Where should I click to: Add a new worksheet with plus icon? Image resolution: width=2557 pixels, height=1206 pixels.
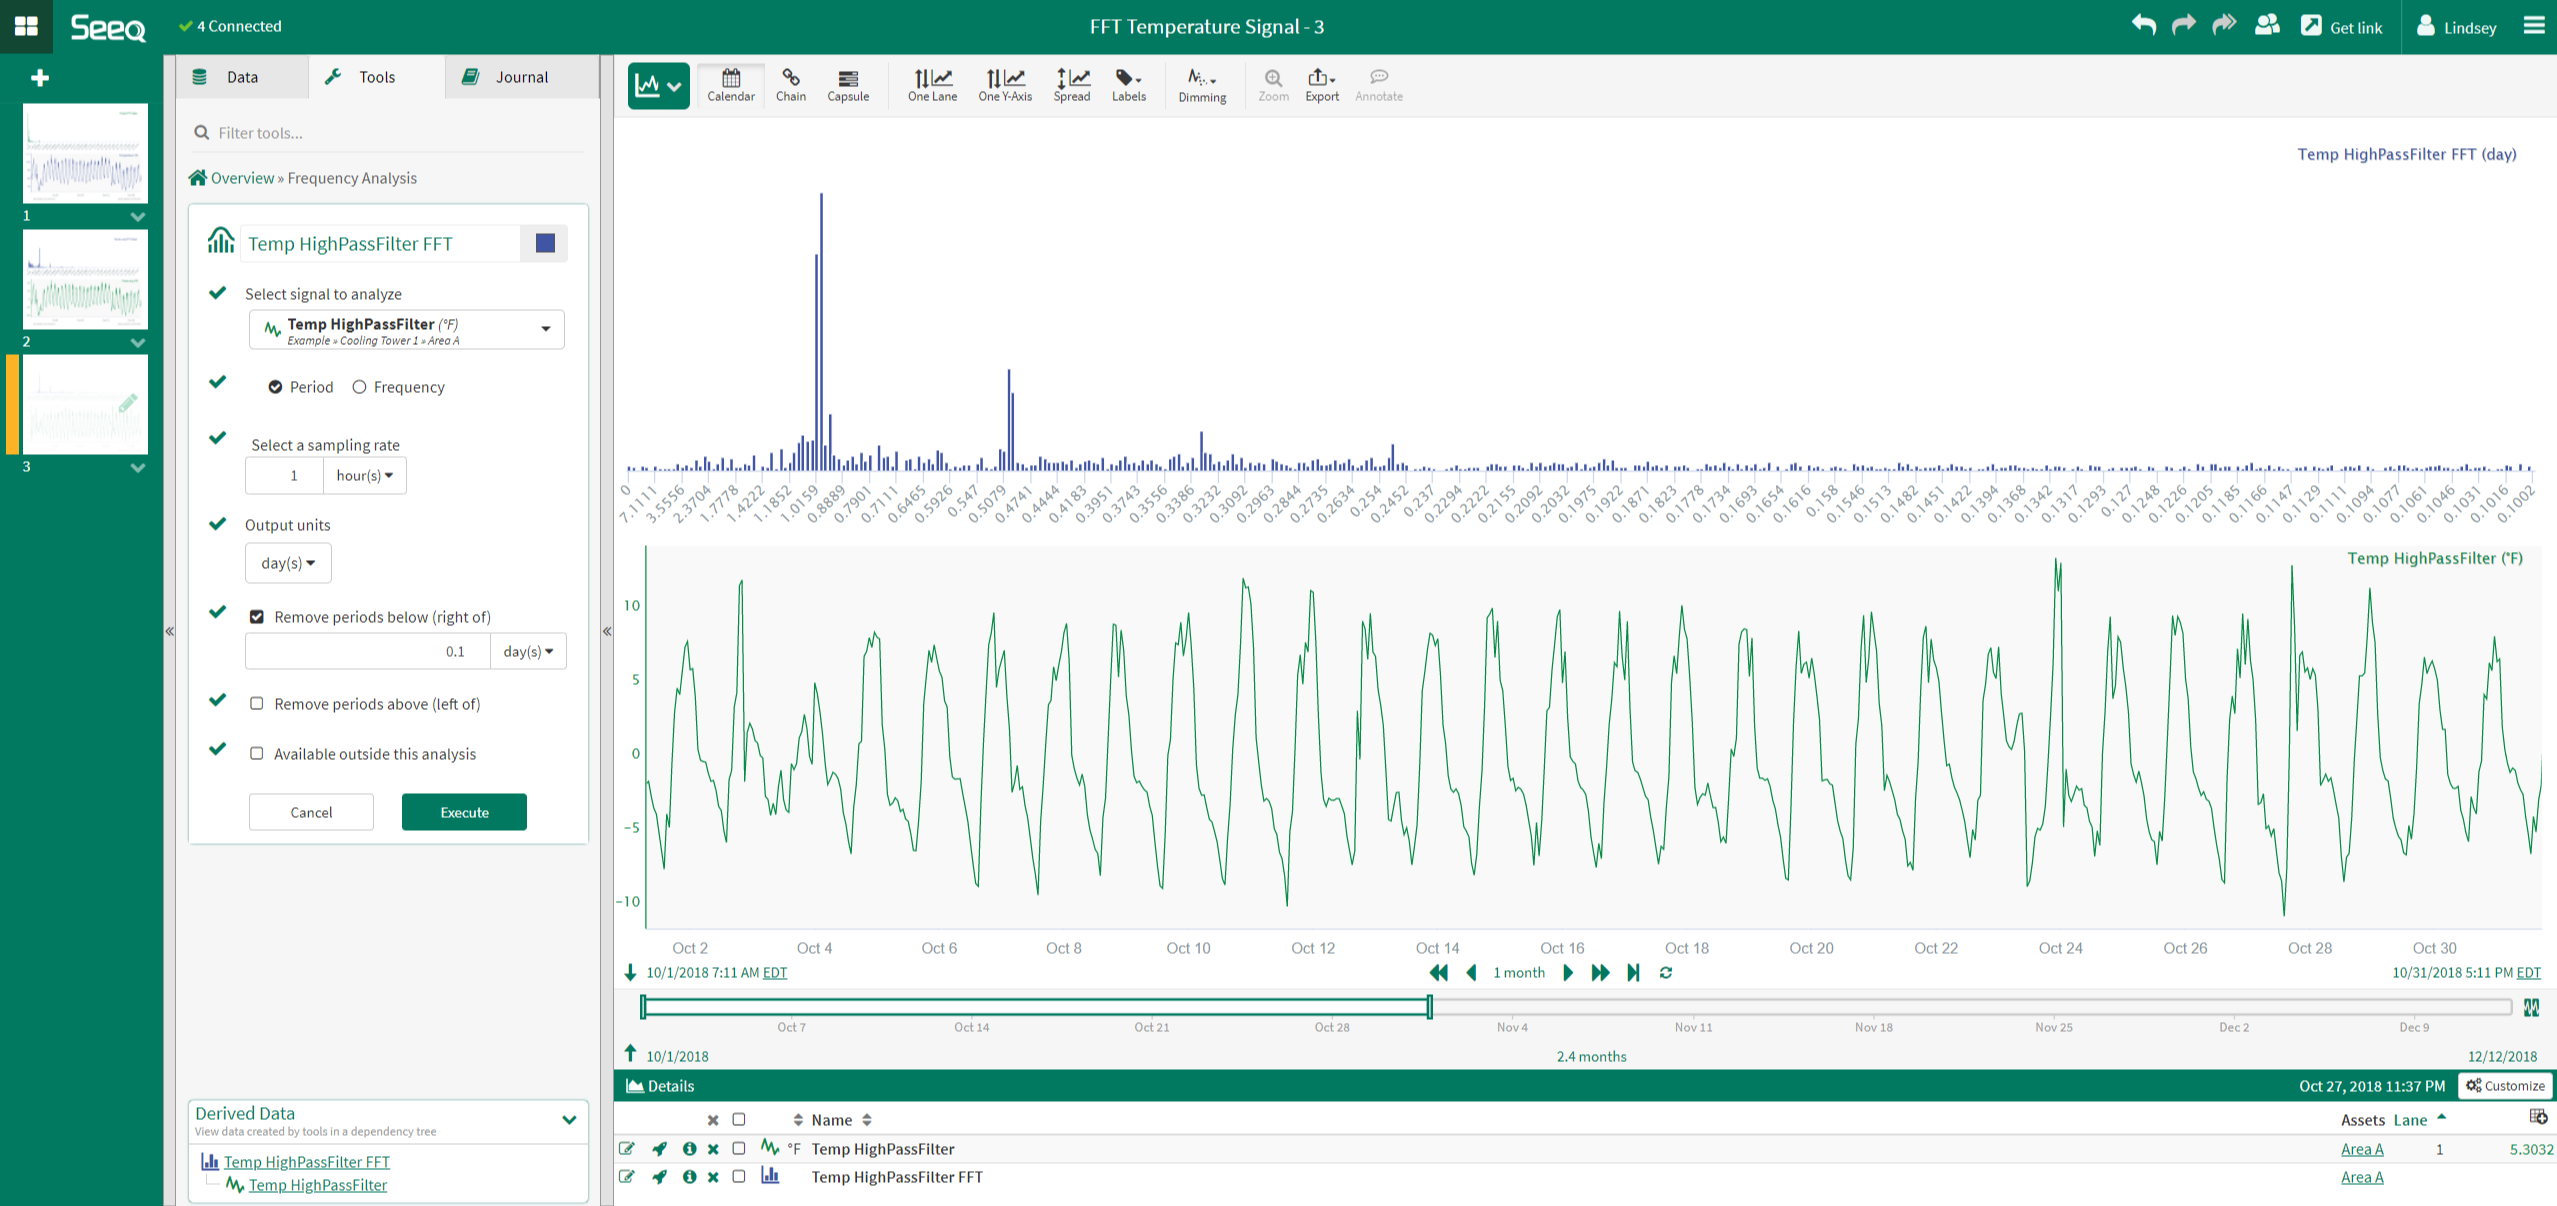pos(40,78)
